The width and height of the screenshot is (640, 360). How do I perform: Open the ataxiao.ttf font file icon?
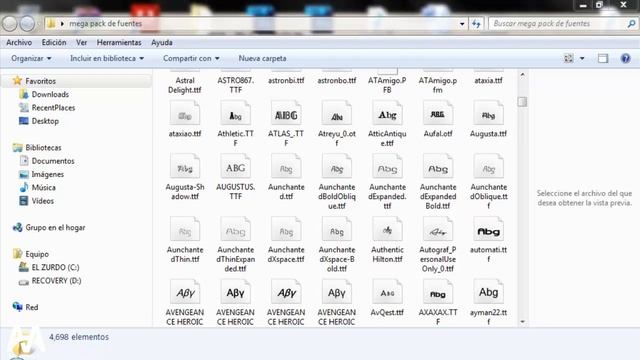tap(185, 113)
